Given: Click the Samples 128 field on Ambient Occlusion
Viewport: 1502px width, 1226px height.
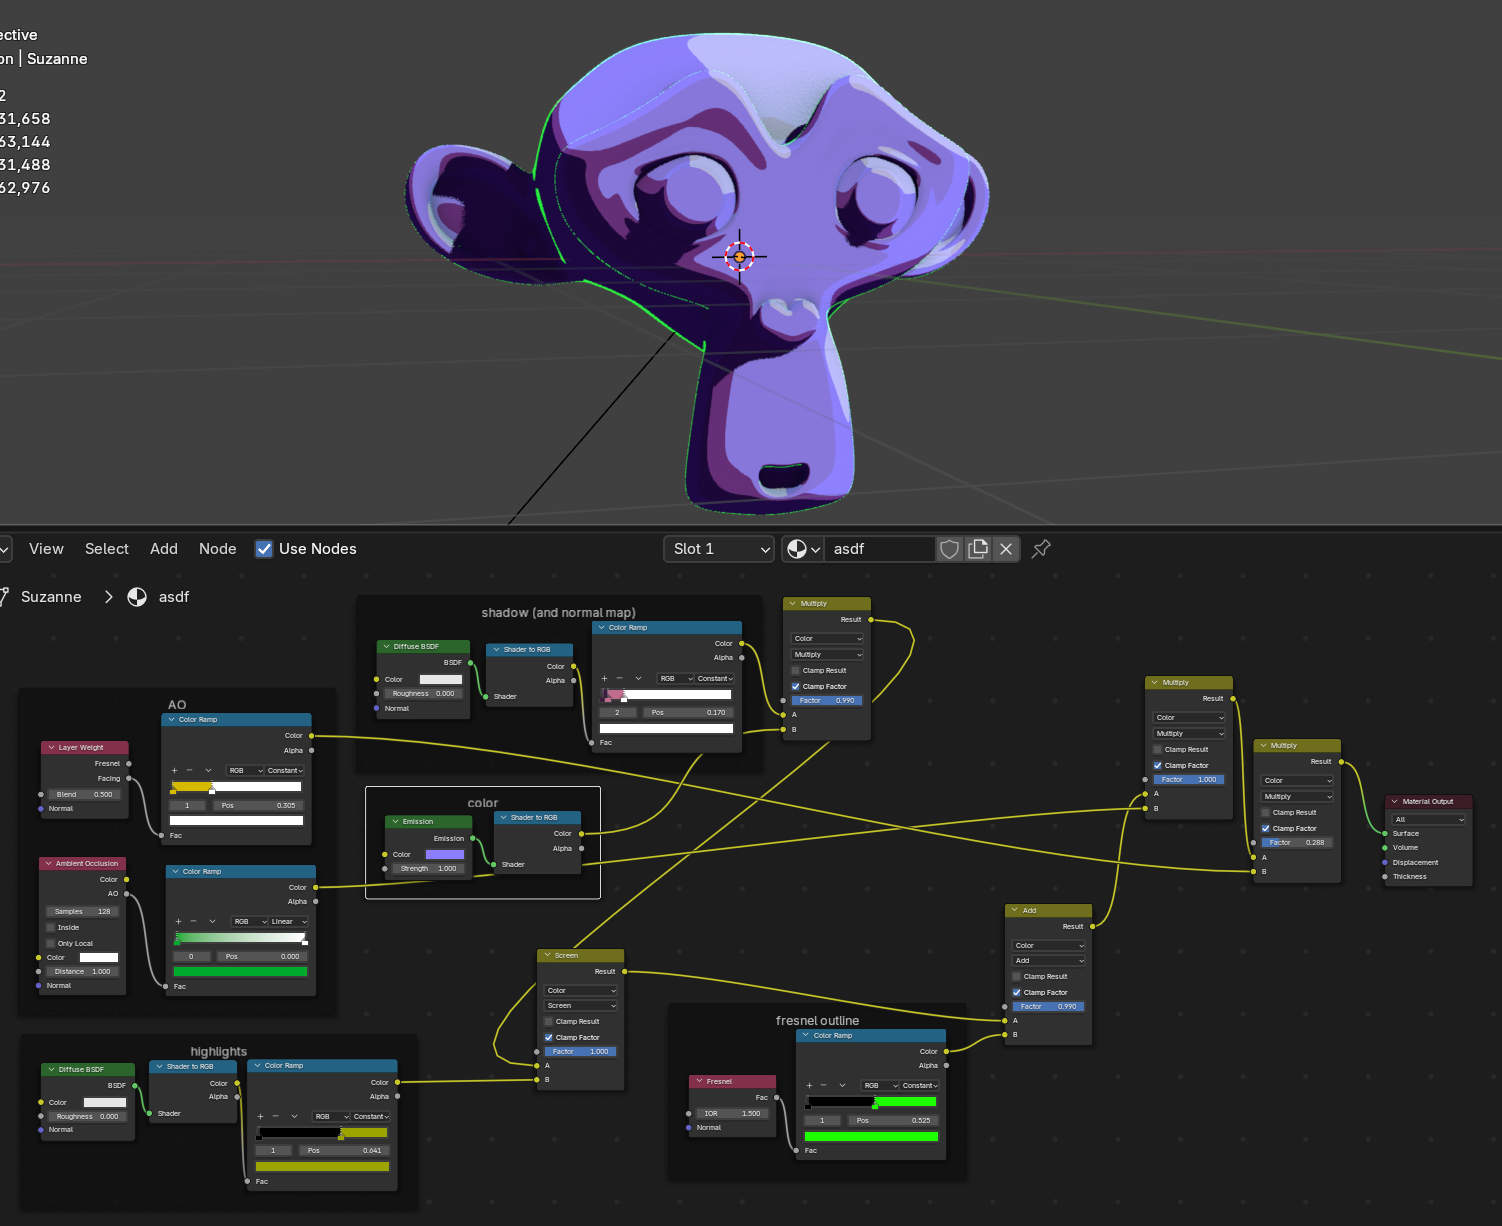Looking at the screenshot, I should click(x=82, y=911).
